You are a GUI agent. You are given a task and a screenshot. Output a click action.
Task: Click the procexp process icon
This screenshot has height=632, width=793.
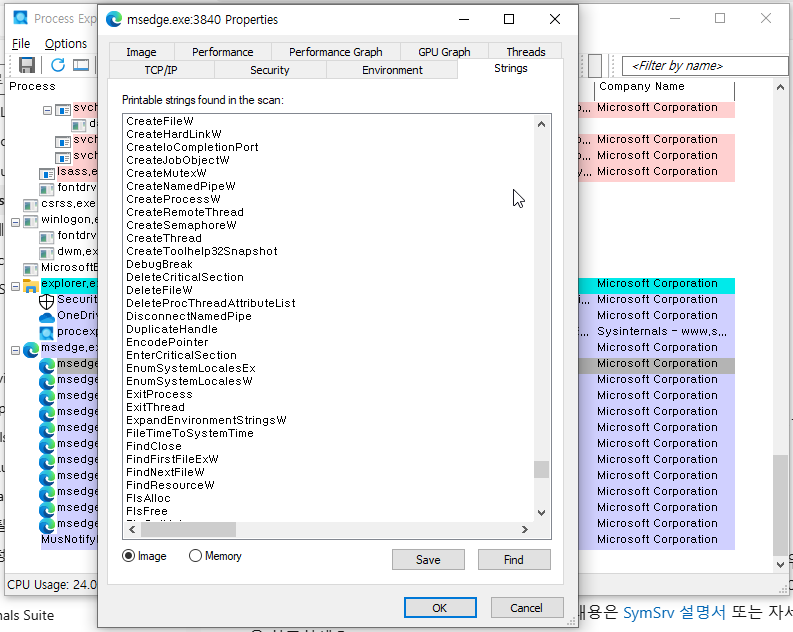[x=47, y=333]
